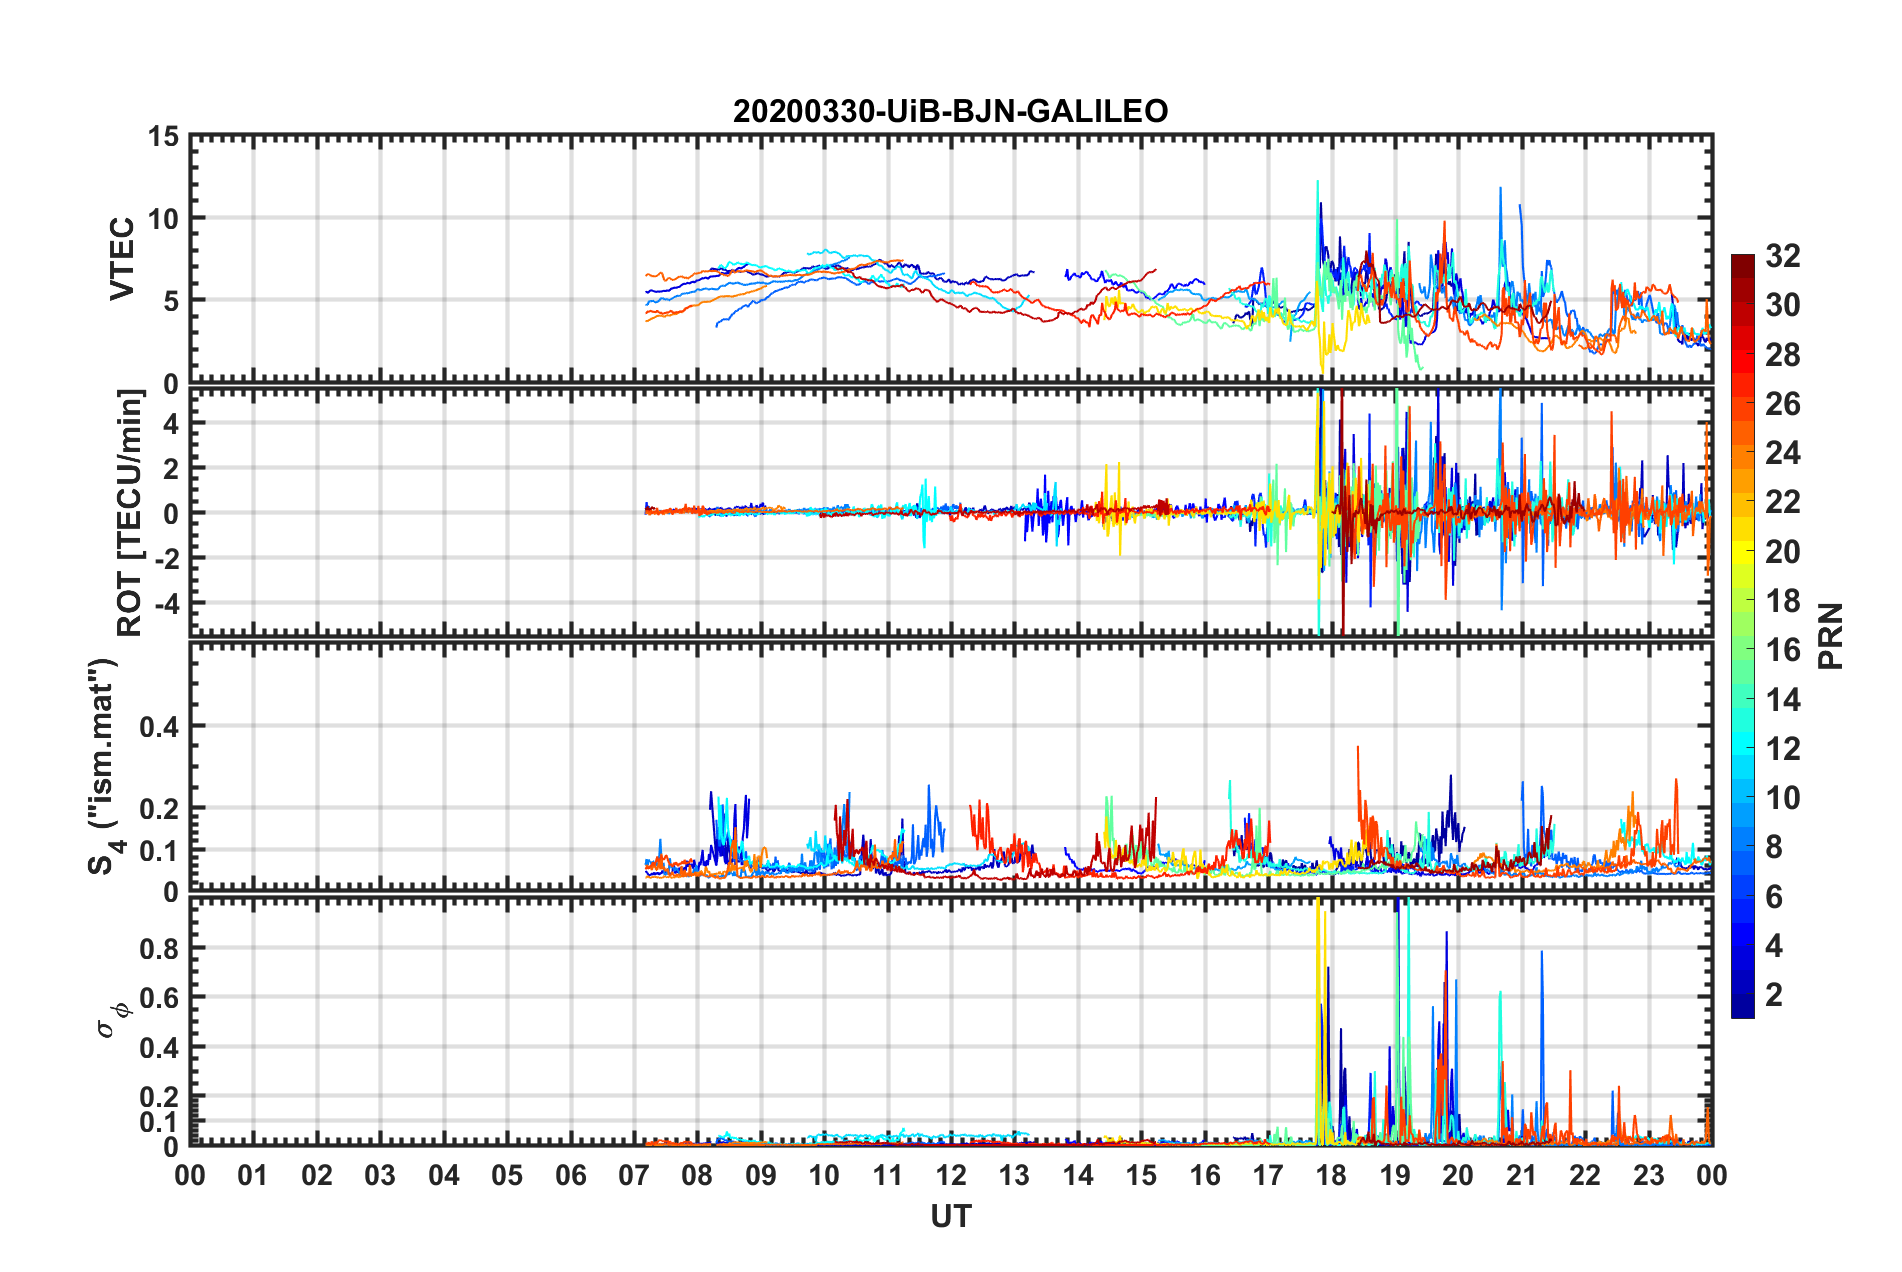Click colorbar tick label "30"
The height and width of the screenshot is (1272, 1902).
point(1782,305)
